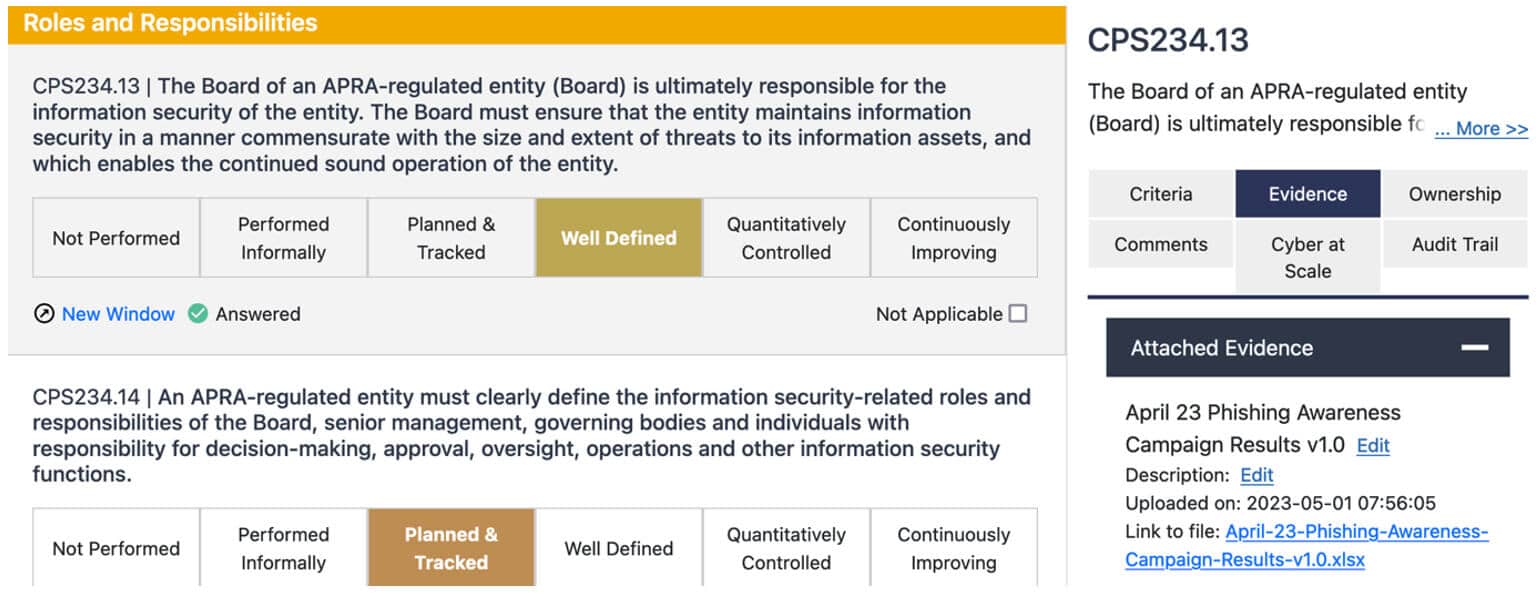Click the Roles and Responsibilities header bar
This screenshot has height=594, width=1538.
click(536, 23)
